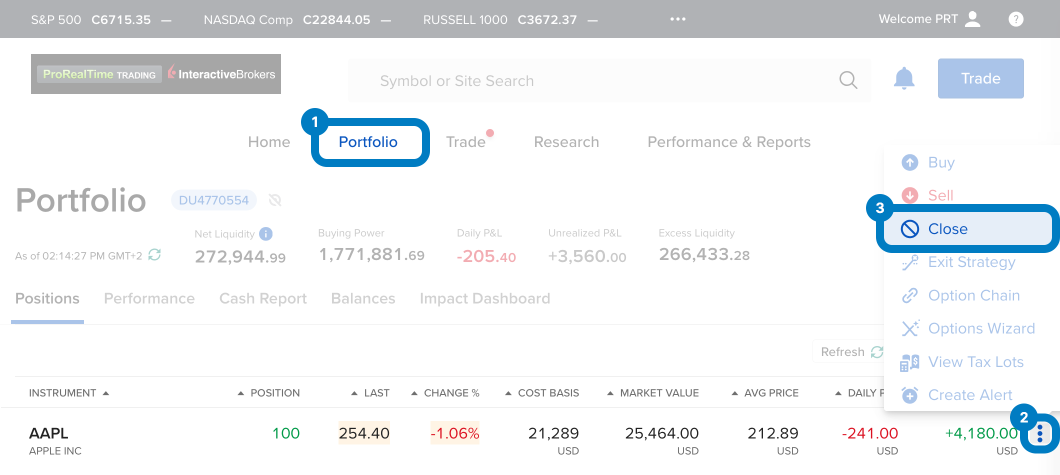The image size is (1060, 475).
Task: Click the Symbol or Site Search field
Action: tap(600, 81)
